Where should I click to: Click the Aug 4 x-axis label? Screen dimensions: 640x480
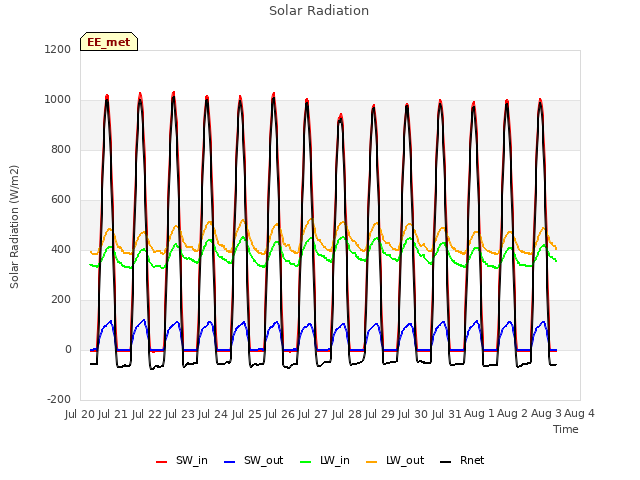pos(580,414)
